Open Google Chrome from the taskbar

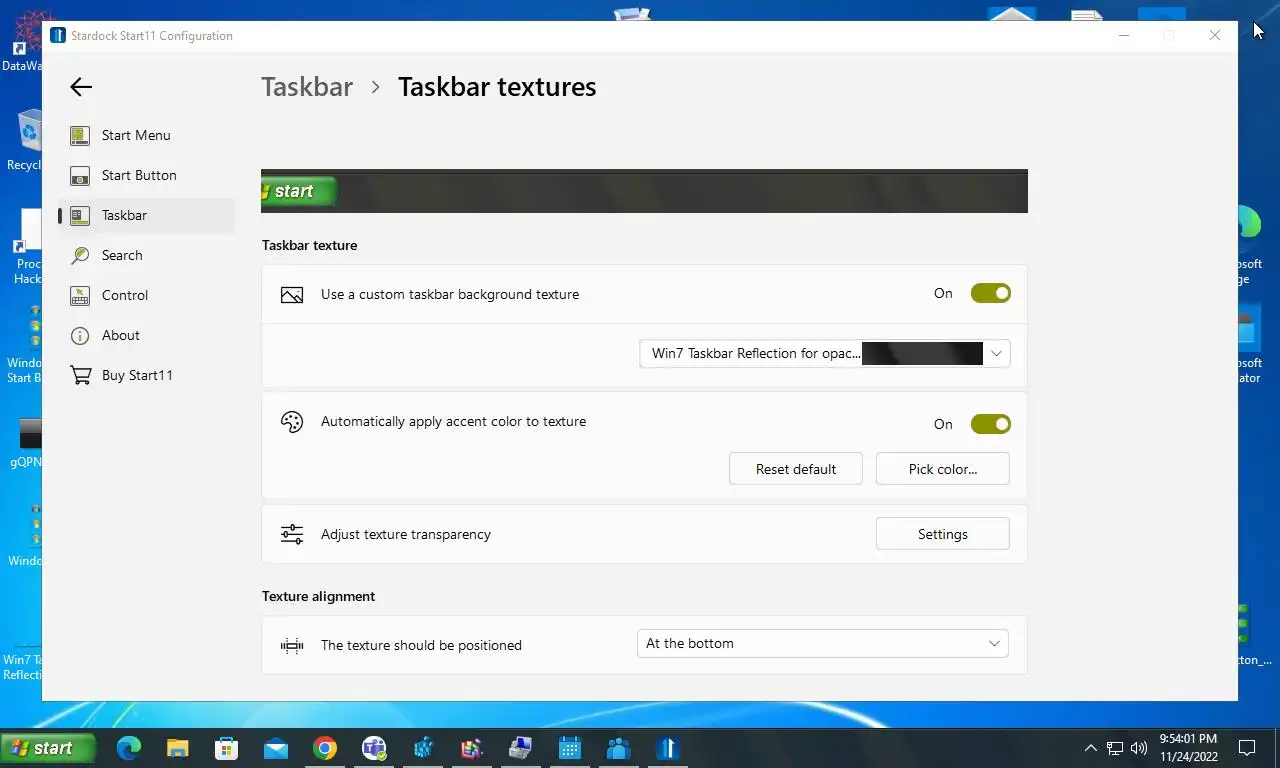tap(324, 748)
